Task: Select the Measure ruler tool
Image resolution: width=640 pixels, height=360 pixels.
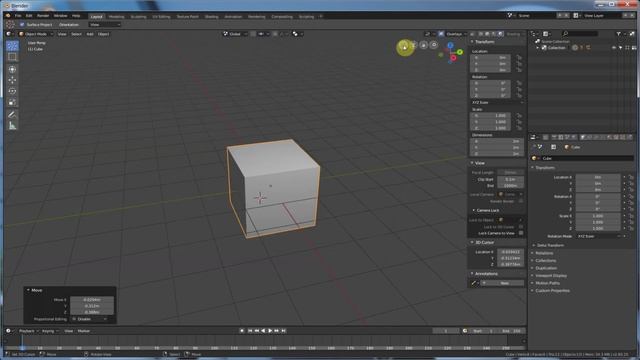Action: click(12, 126)
